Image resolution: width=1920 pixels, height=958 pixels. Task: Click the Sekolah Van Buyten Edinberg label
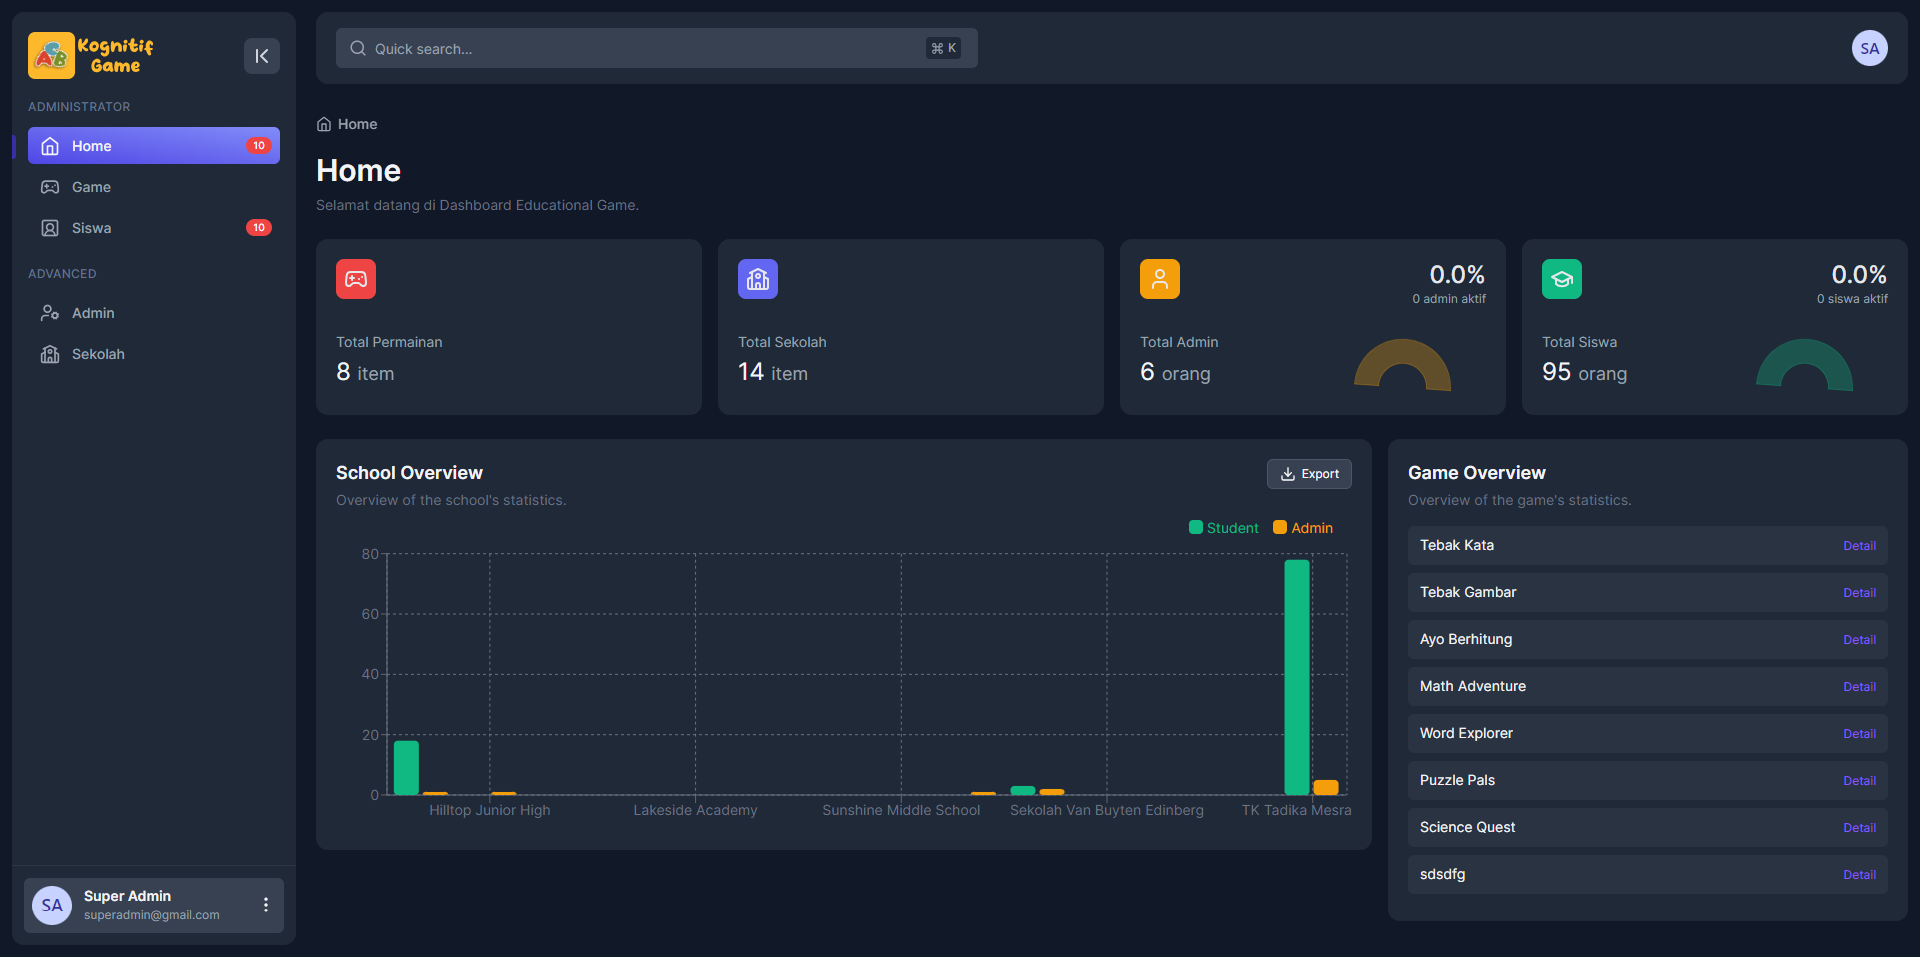point(1107,810)
